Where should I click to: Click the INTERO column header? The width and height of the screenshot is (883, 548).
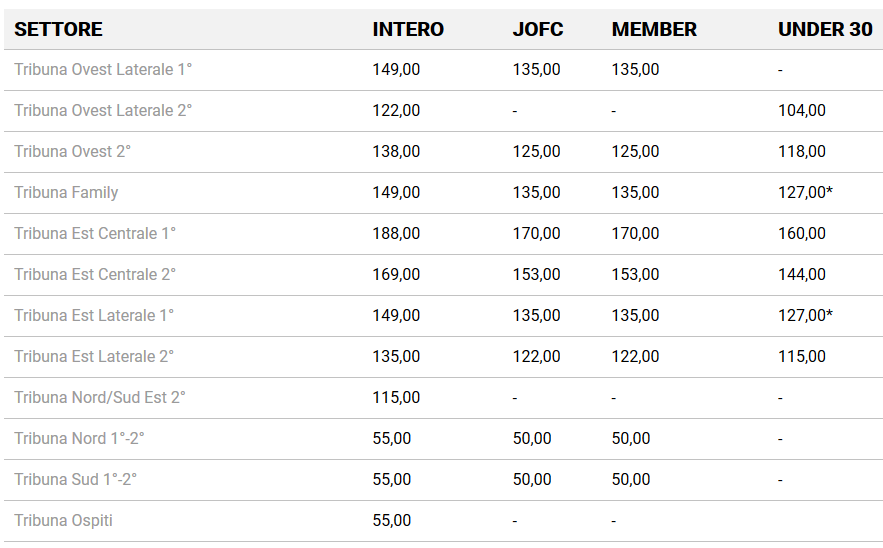pos(408,29)
